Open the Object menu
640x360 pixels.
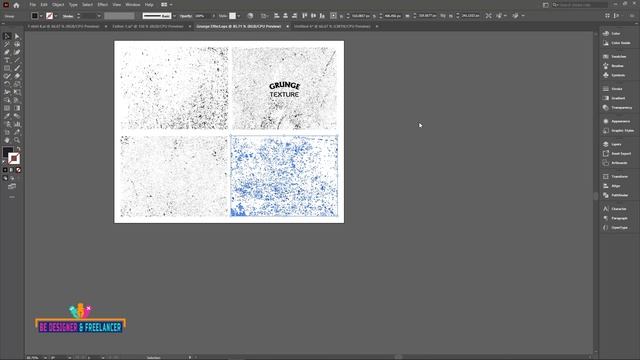[x=58, y=4]
